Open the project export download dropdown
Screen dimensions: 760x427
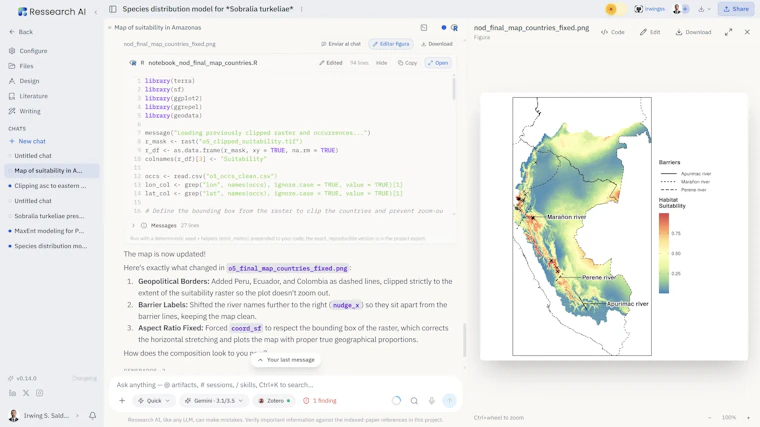coord(705,9)
